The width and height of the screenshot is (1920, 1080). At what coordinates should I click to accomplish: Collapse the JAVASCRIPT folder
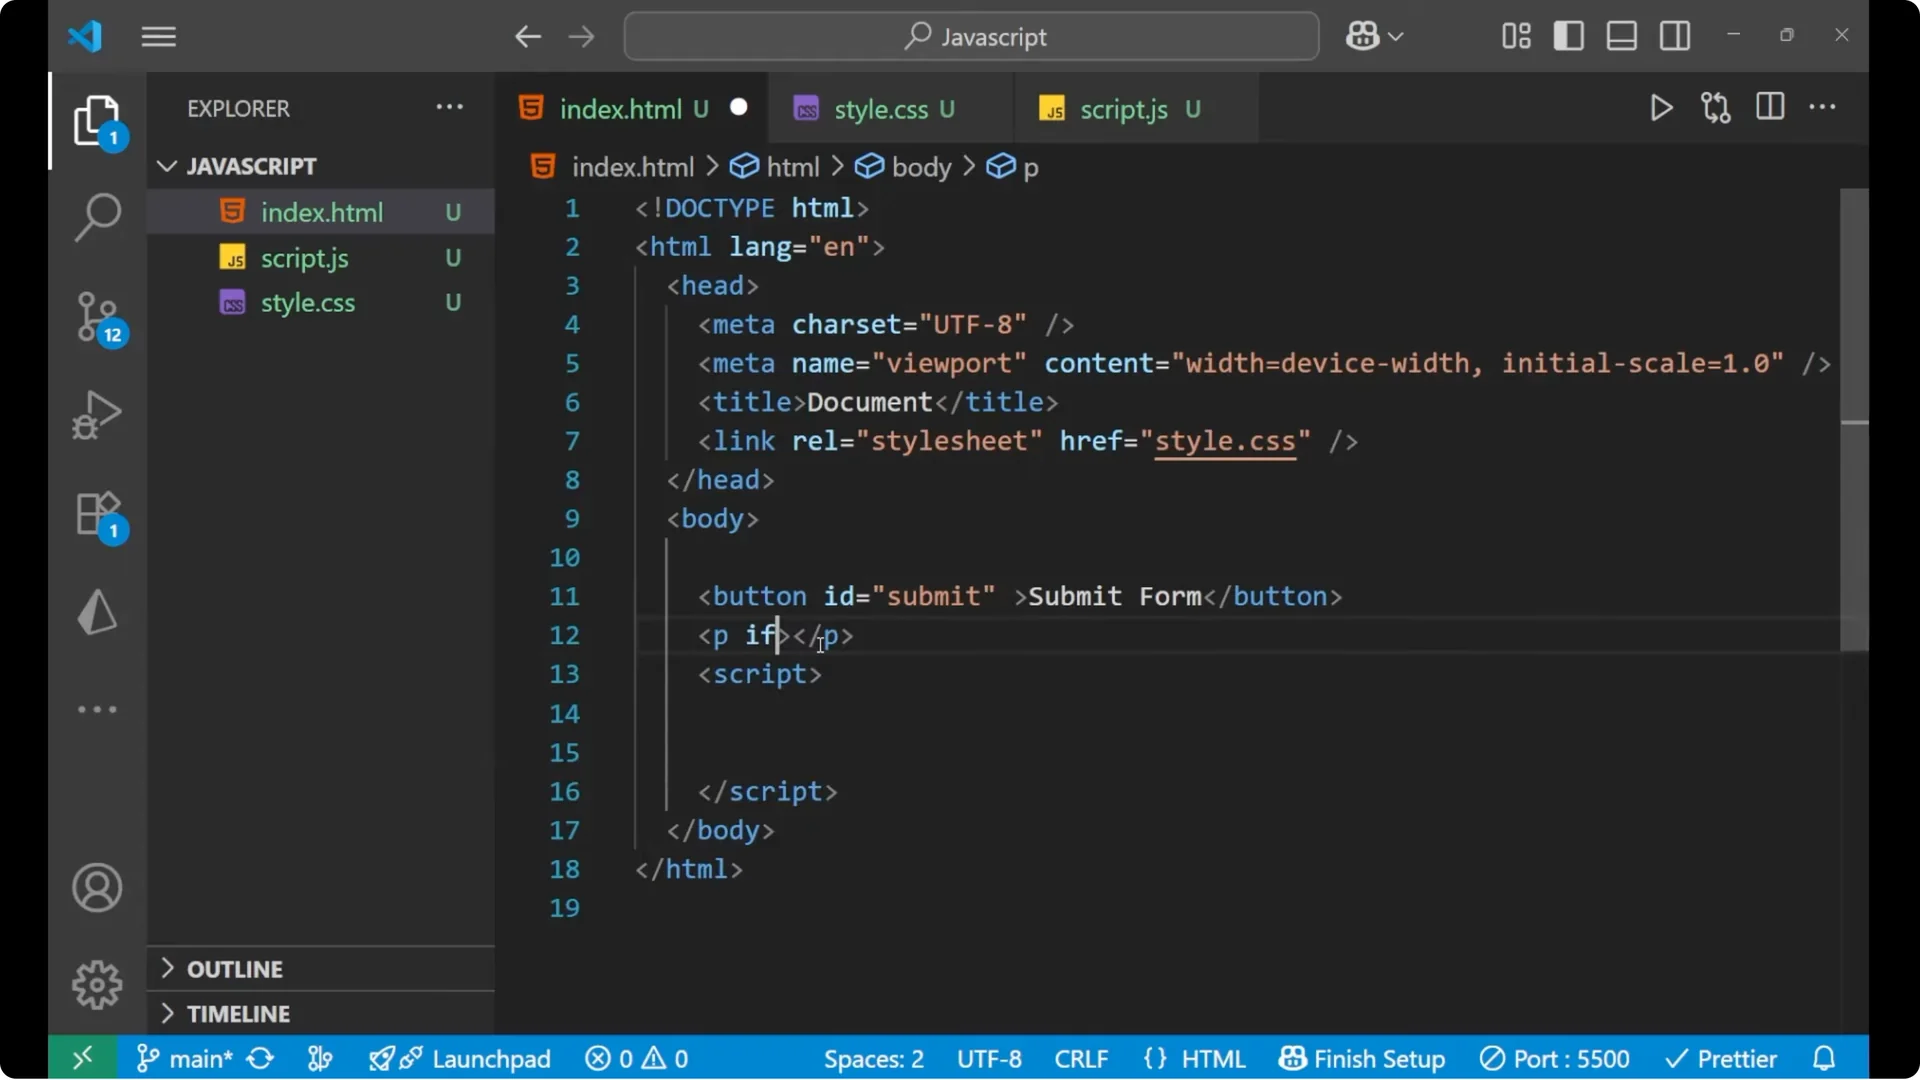click(x=166, y=165)
